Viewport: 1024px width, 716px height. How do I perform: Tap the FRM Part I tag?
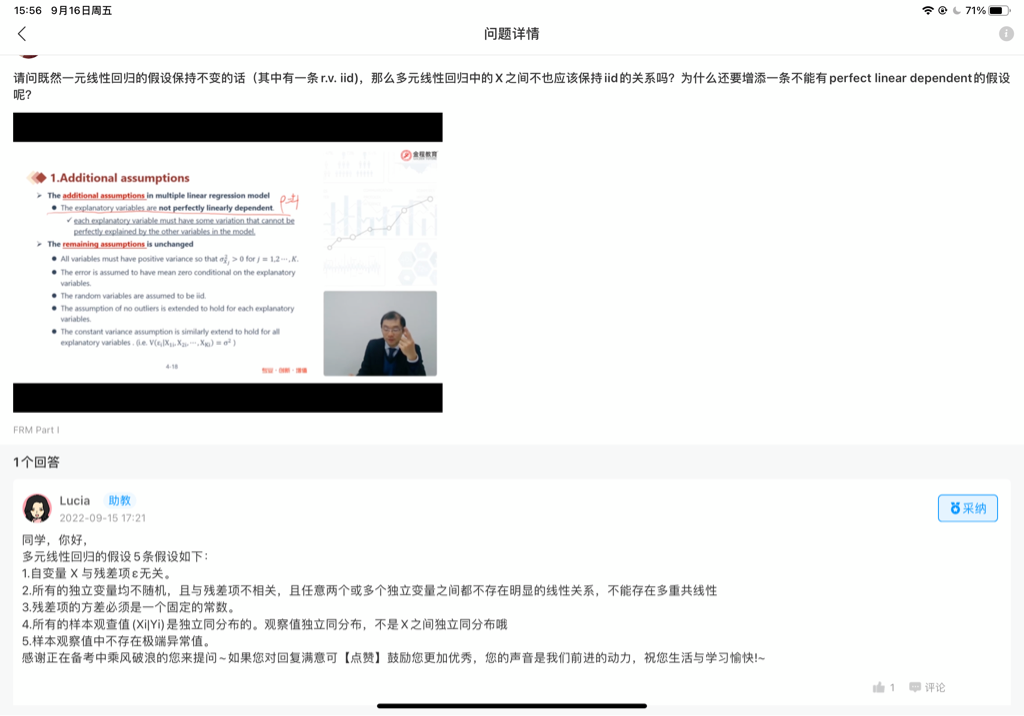point(37,430)
